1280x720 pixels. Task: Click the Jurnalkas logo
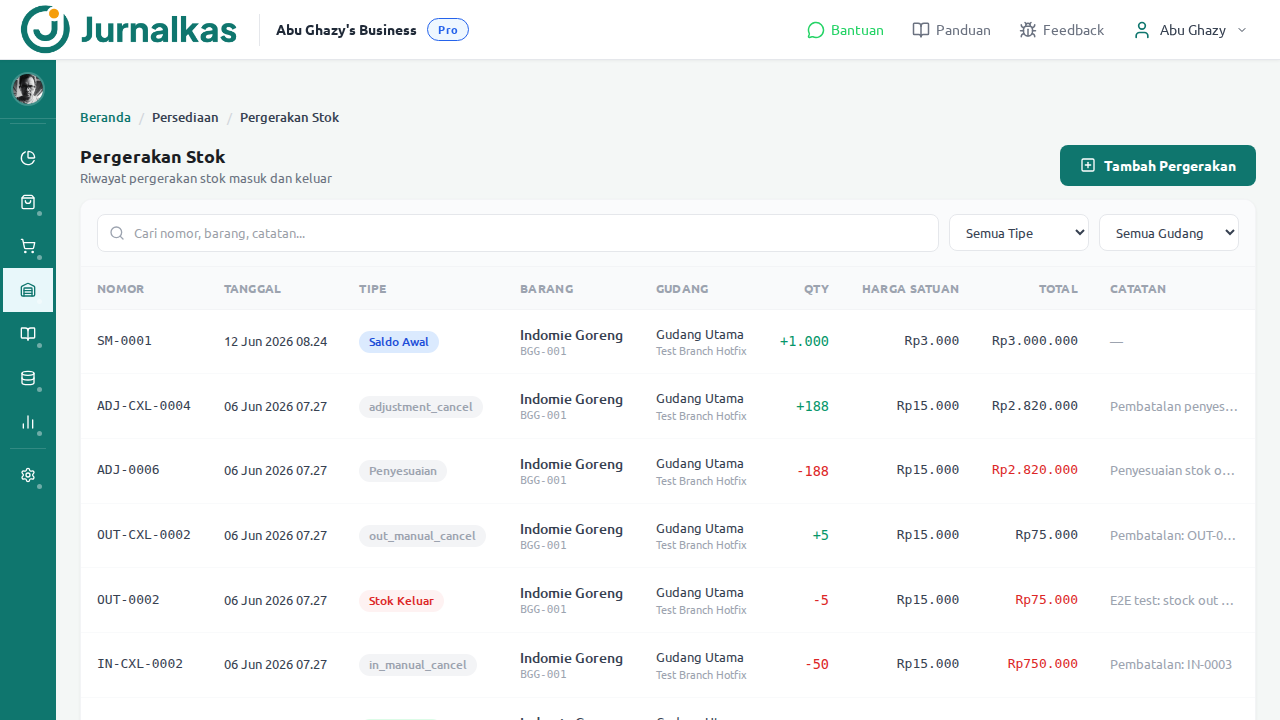coord(129,30)
